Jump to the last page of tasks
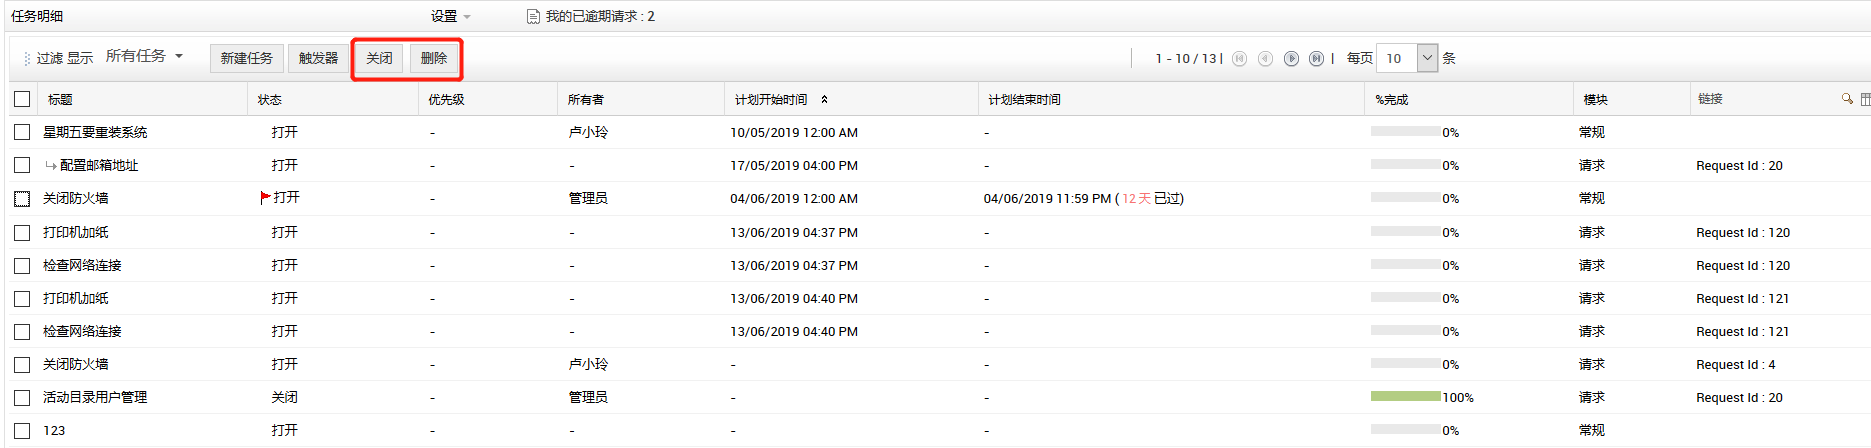This screenshot has height=448, width=1871. pyautogui.click(x=1316, y=59)
